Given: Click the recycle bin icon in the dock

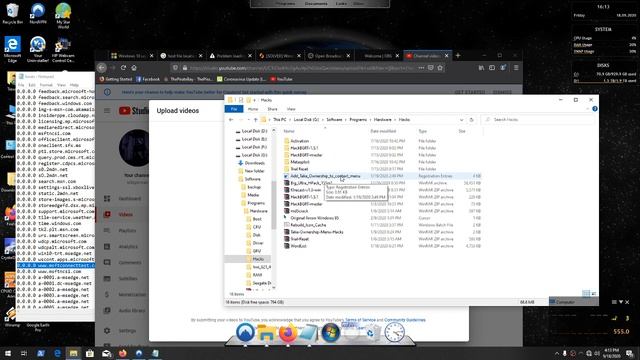Looking at the screenshot, I should [371, 333].
